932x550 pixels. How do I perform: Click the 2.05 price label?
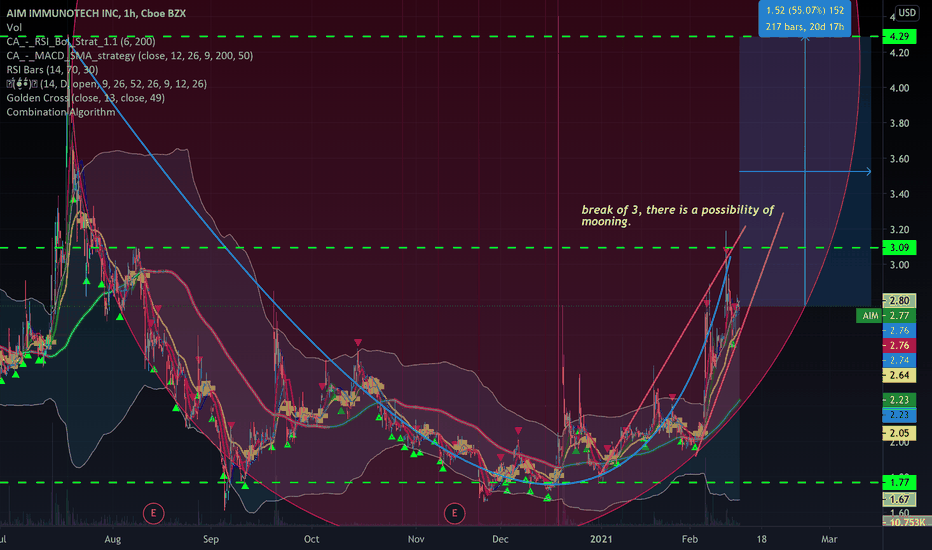point(899,433)
